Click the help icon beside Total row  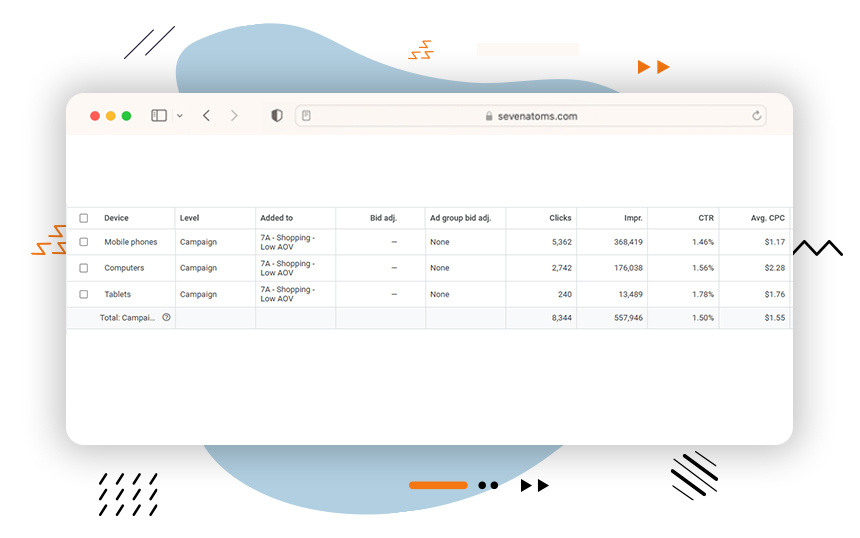[x=166, y=317]
